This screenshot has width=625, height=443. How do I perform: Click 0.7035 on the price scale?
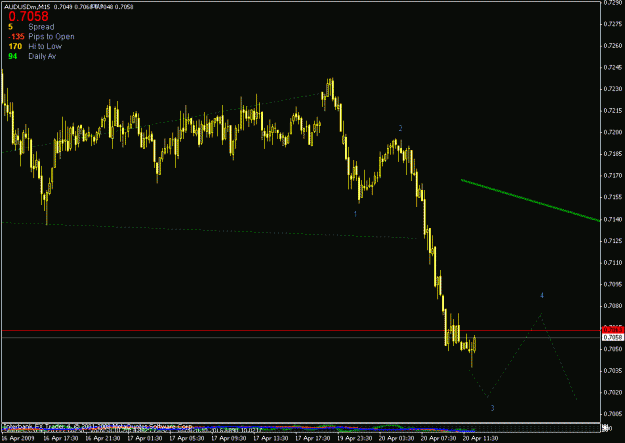pos(613,371)
